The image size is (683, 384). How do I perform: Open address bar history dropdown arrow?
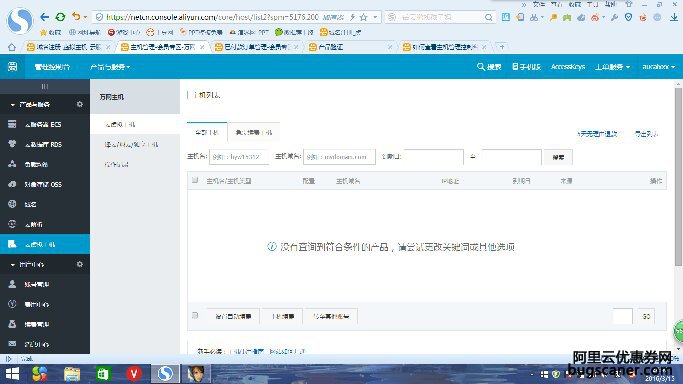375,17
